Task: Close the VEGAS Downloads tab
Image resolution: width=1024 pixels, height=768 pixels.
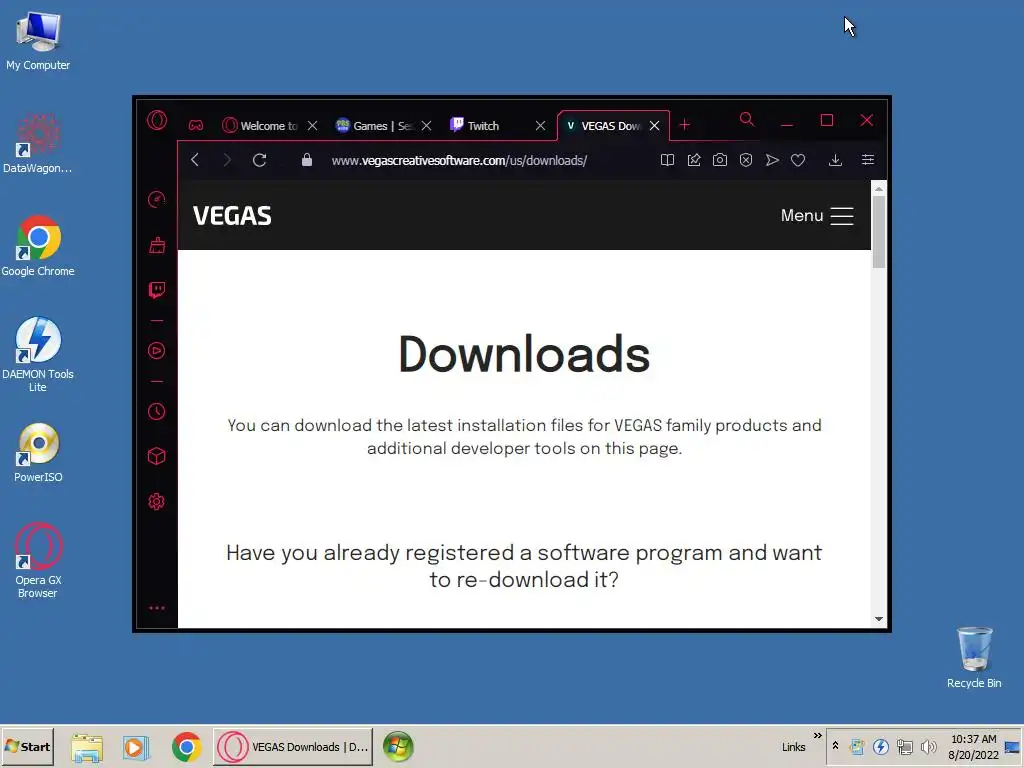Action: (x=654, y=125)
